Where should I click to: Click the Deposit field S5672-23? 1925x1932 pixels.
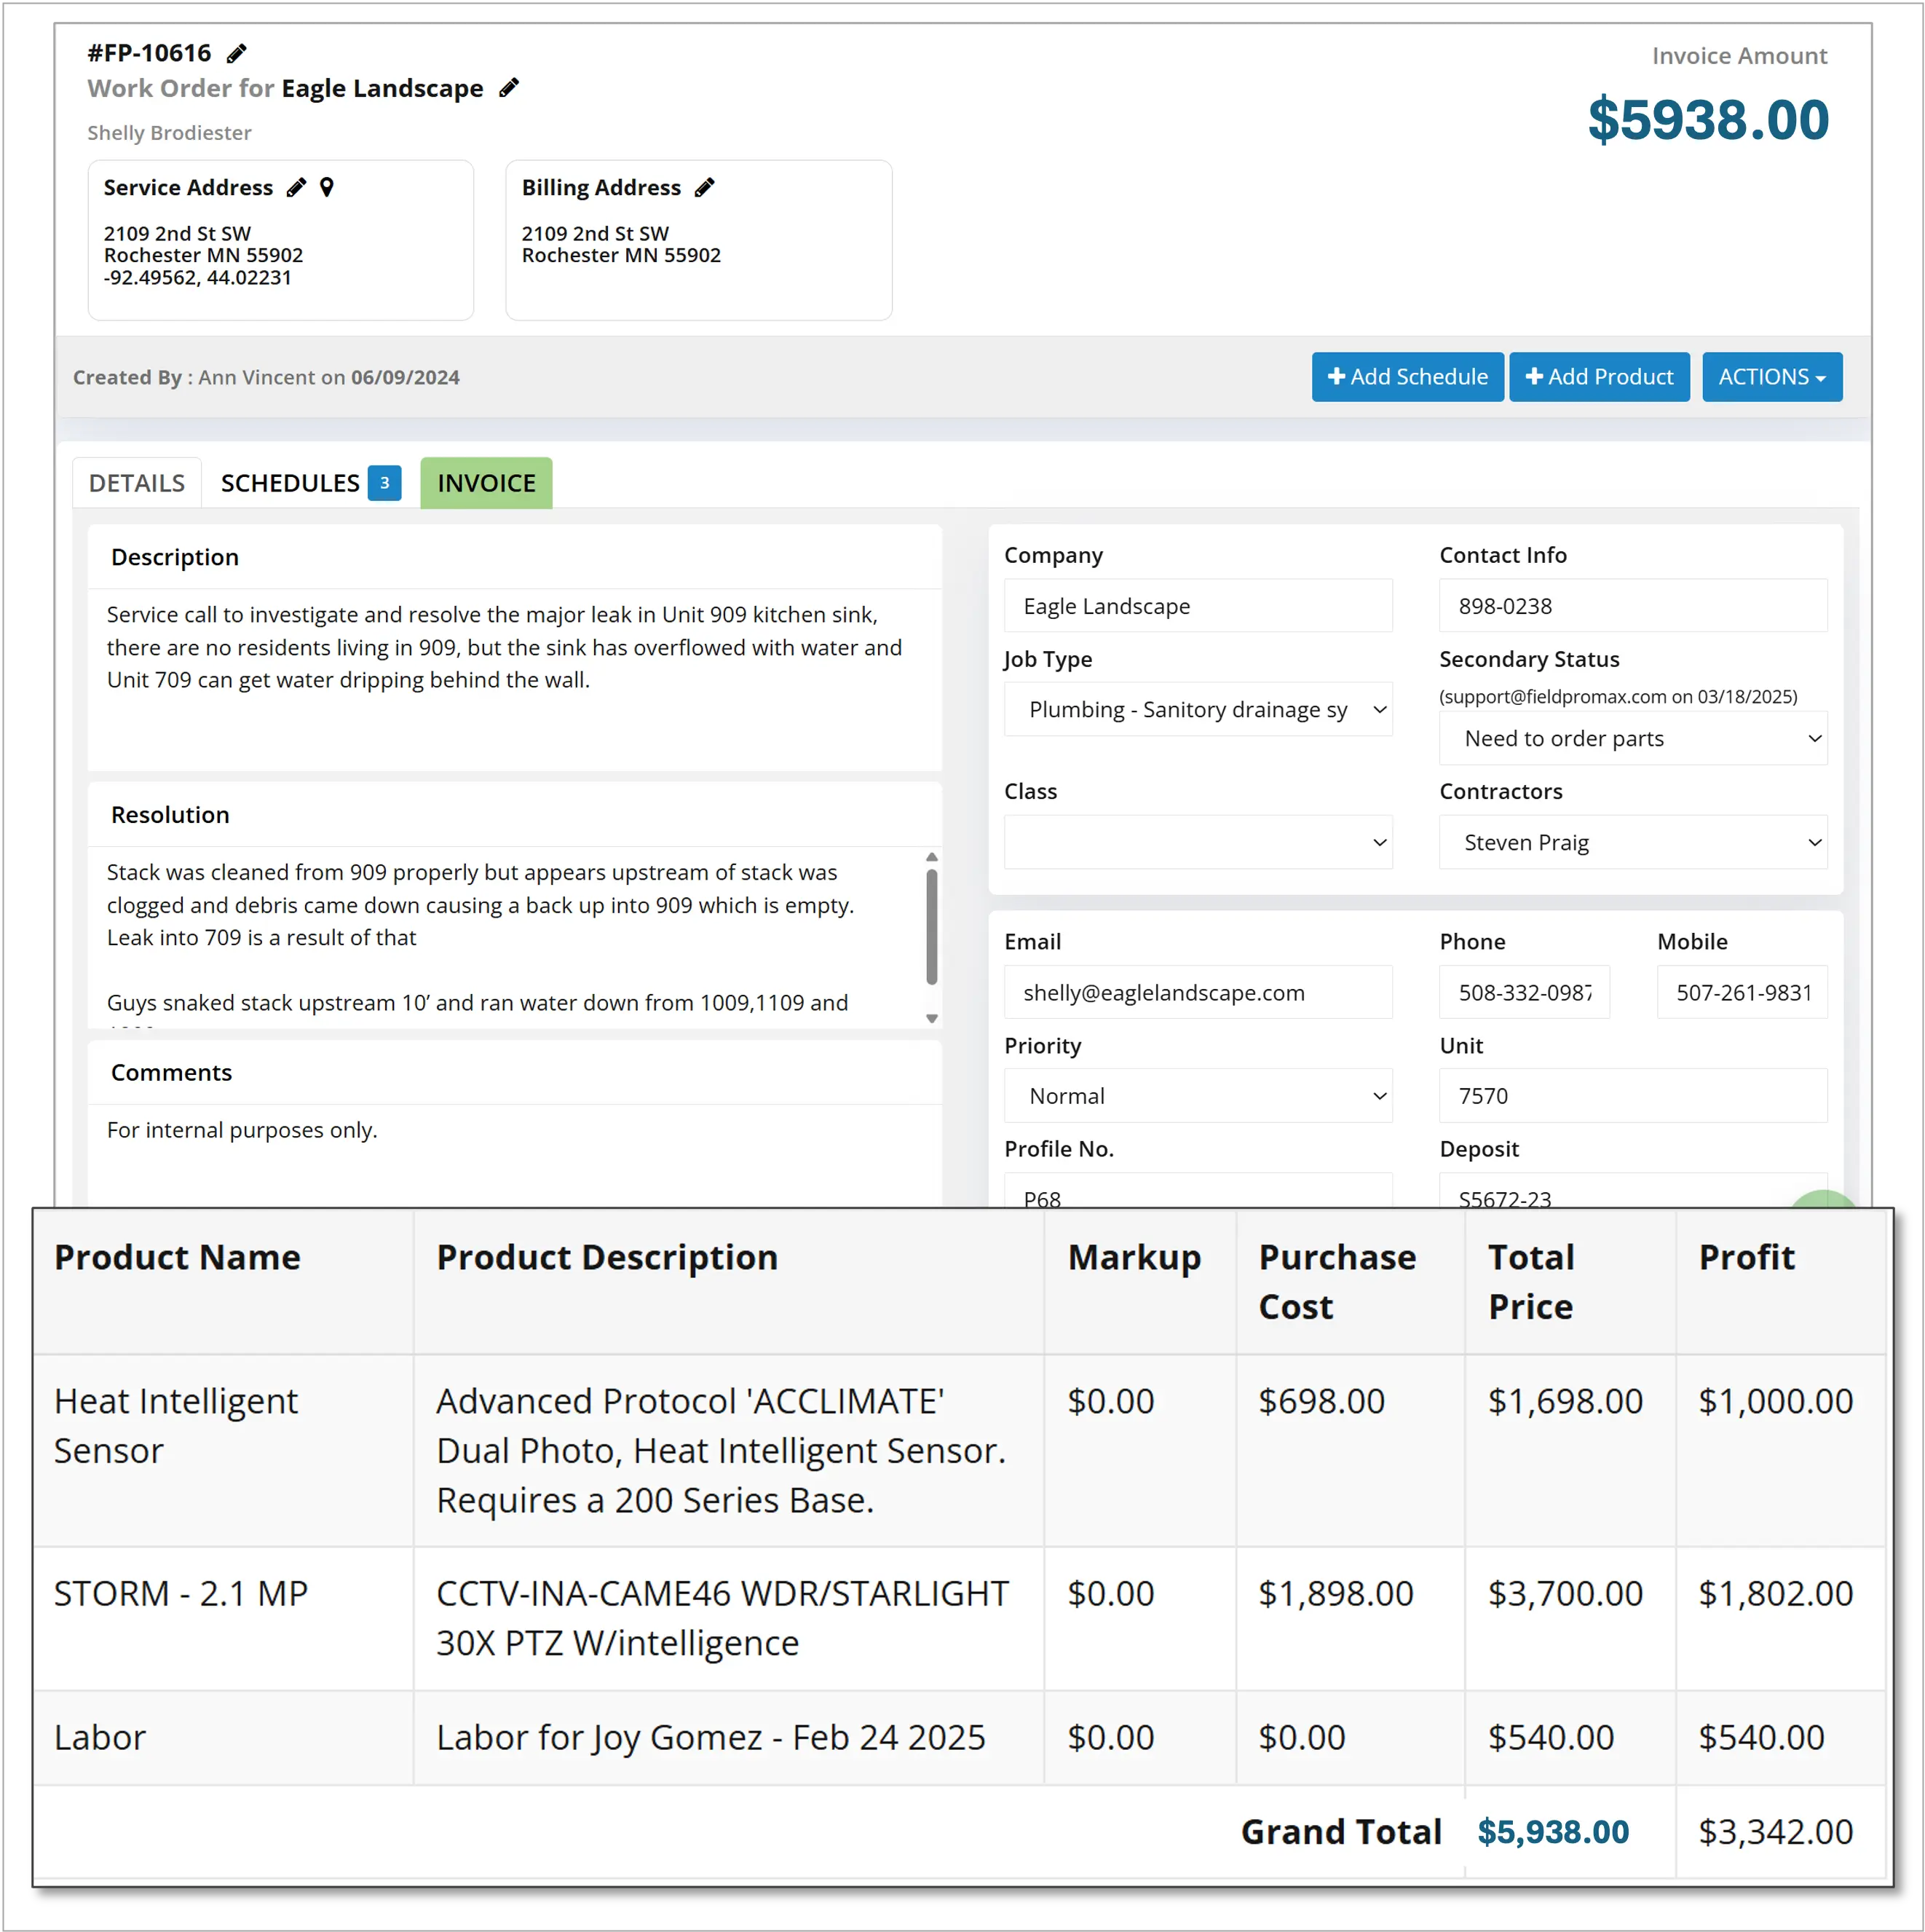[1633, 1191]
